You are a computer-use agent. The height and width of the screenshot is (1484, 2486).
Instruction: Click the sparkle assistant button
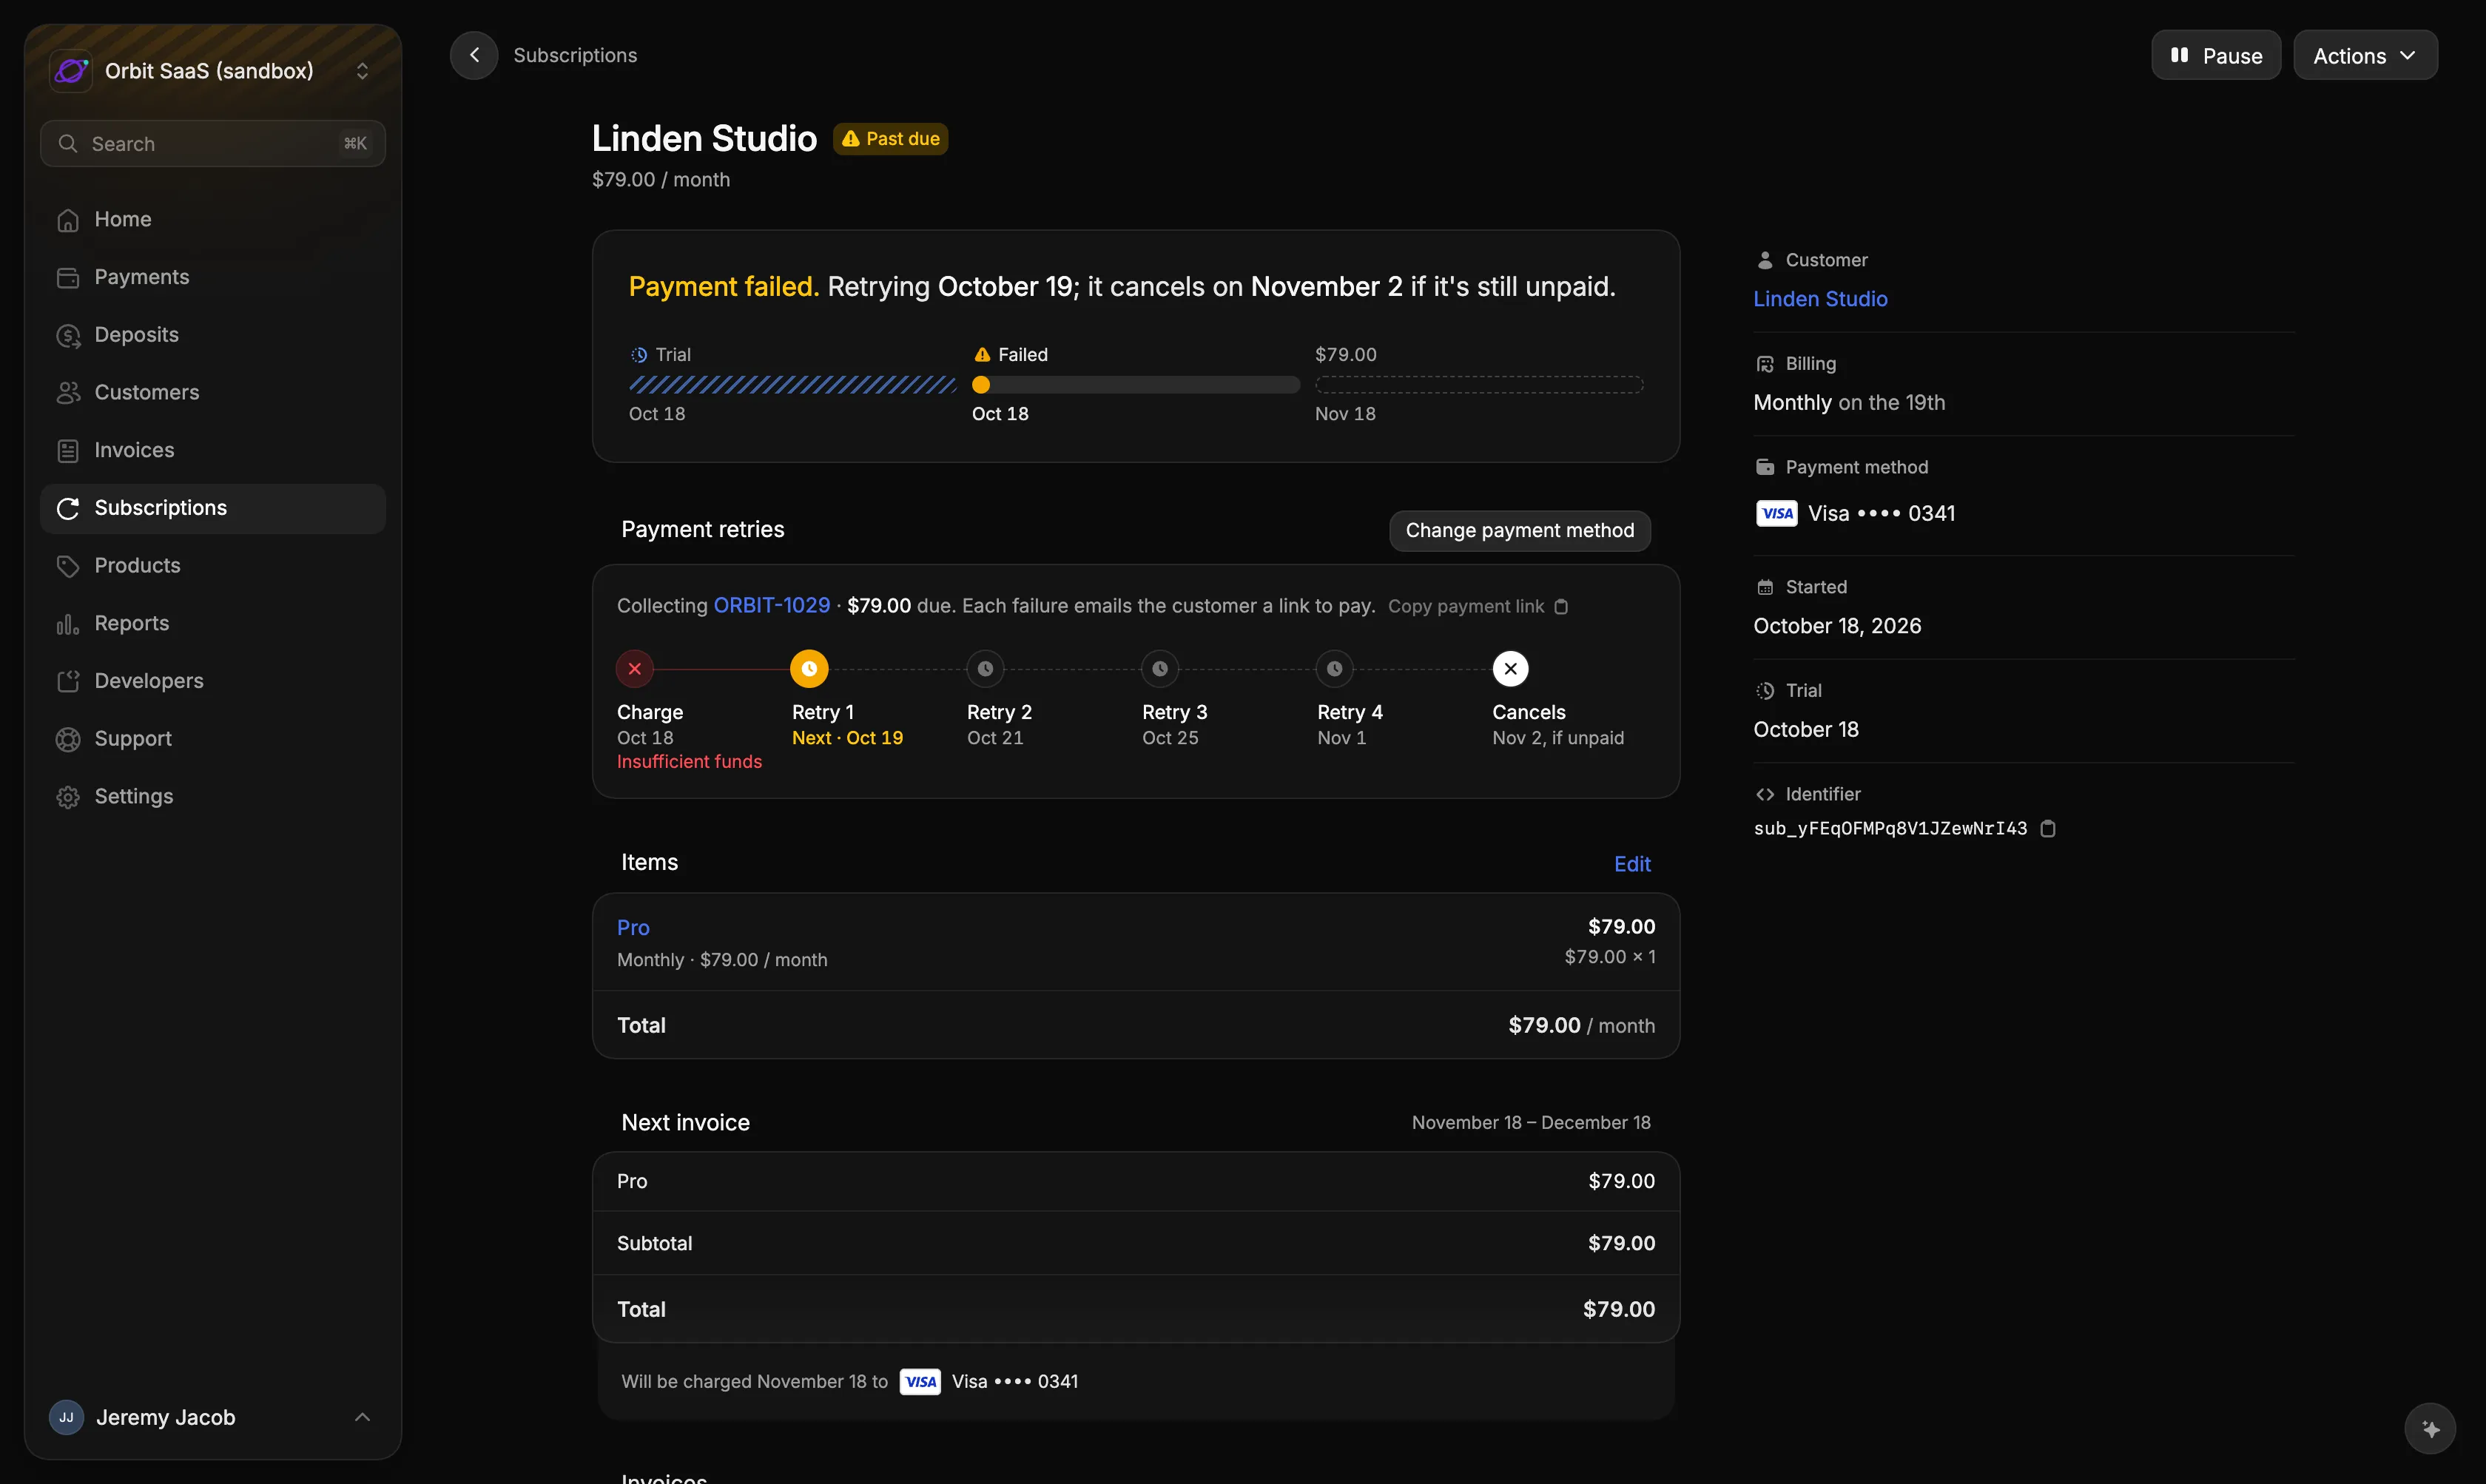2430,1429
